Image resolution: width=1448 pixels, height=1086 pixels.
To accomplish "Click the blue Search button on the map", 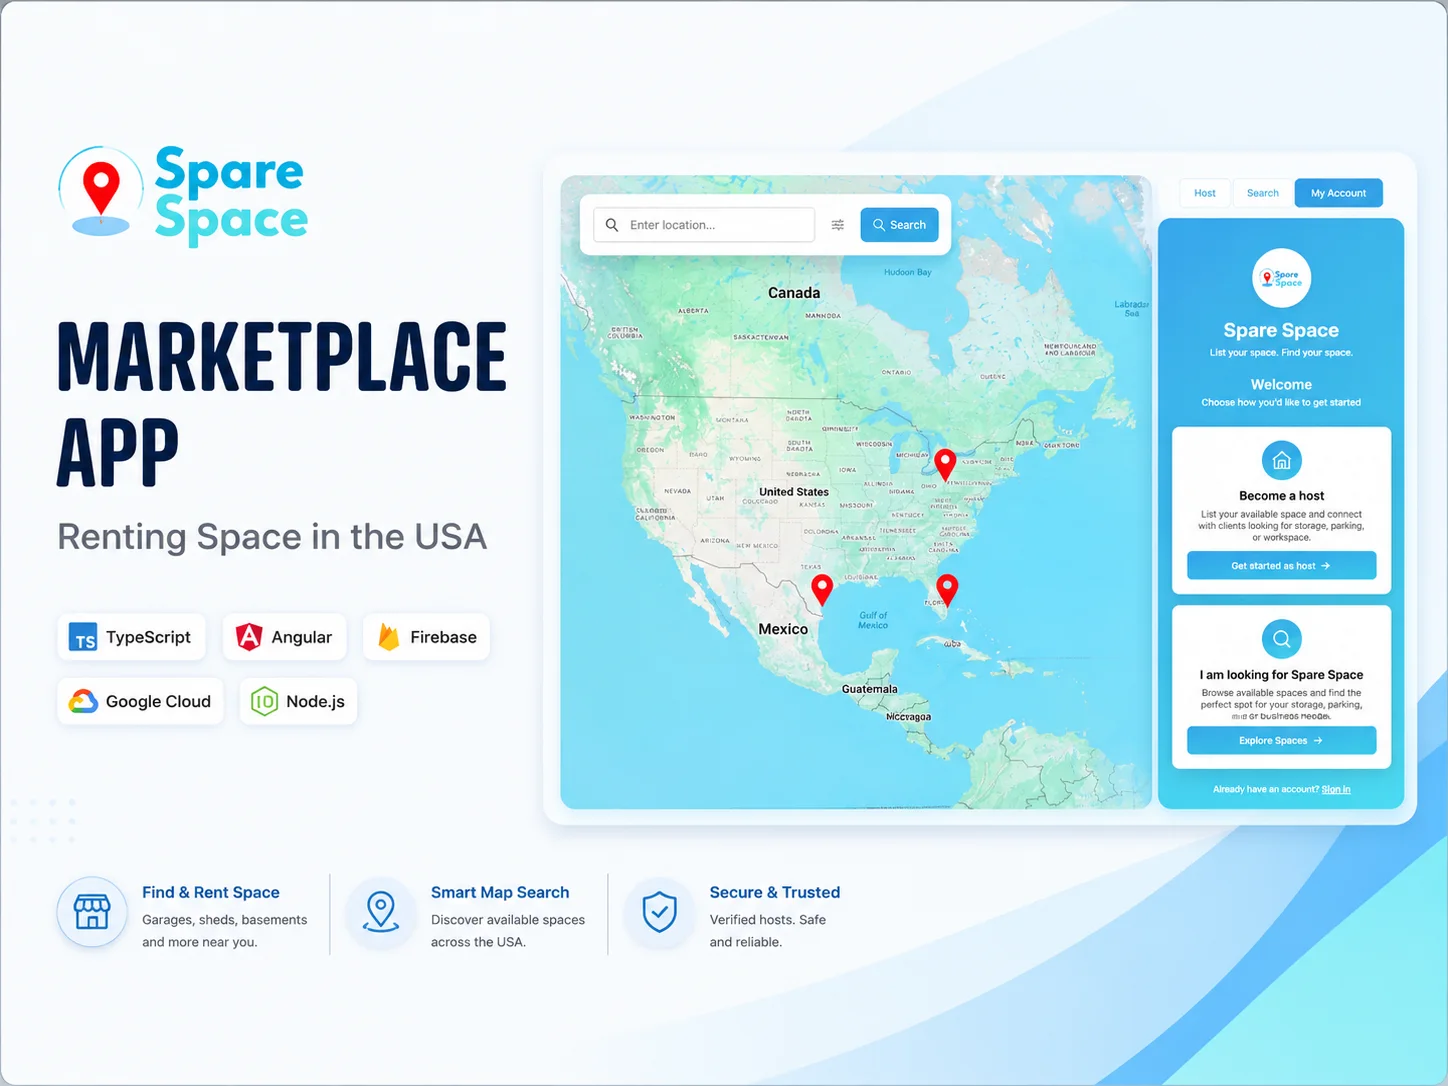I will point(899,225).
